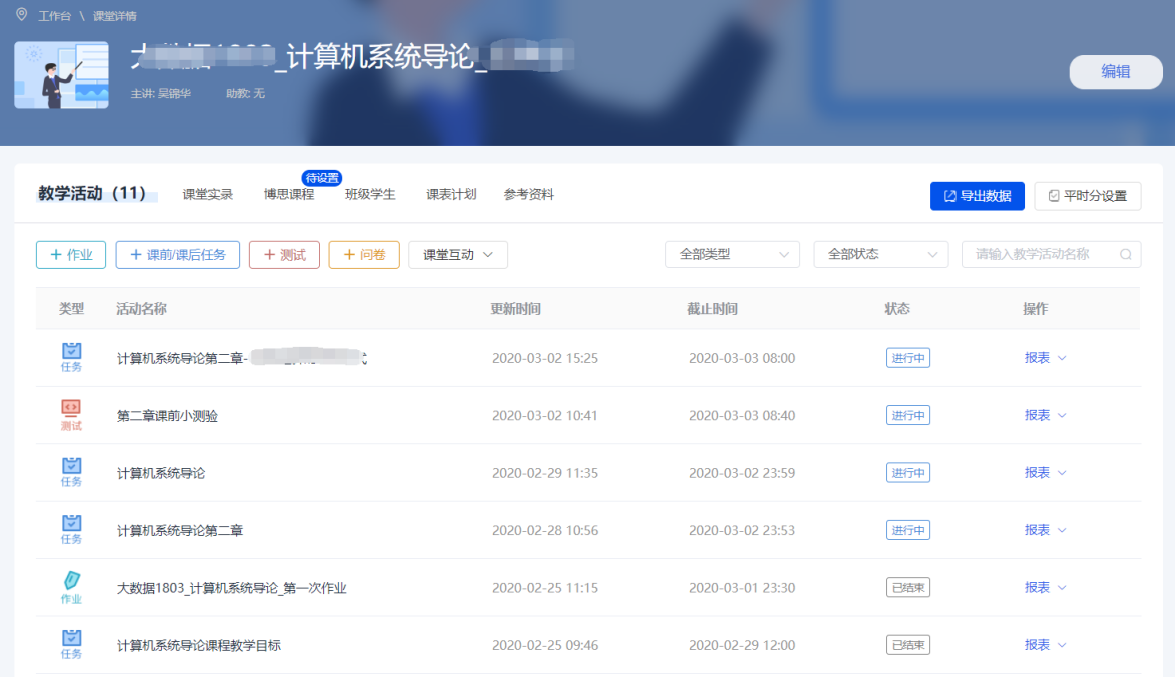Expand the 课堂互动 dropdown
The width and height of the screenshot is (1175, 677).
(x=457, y=254)
